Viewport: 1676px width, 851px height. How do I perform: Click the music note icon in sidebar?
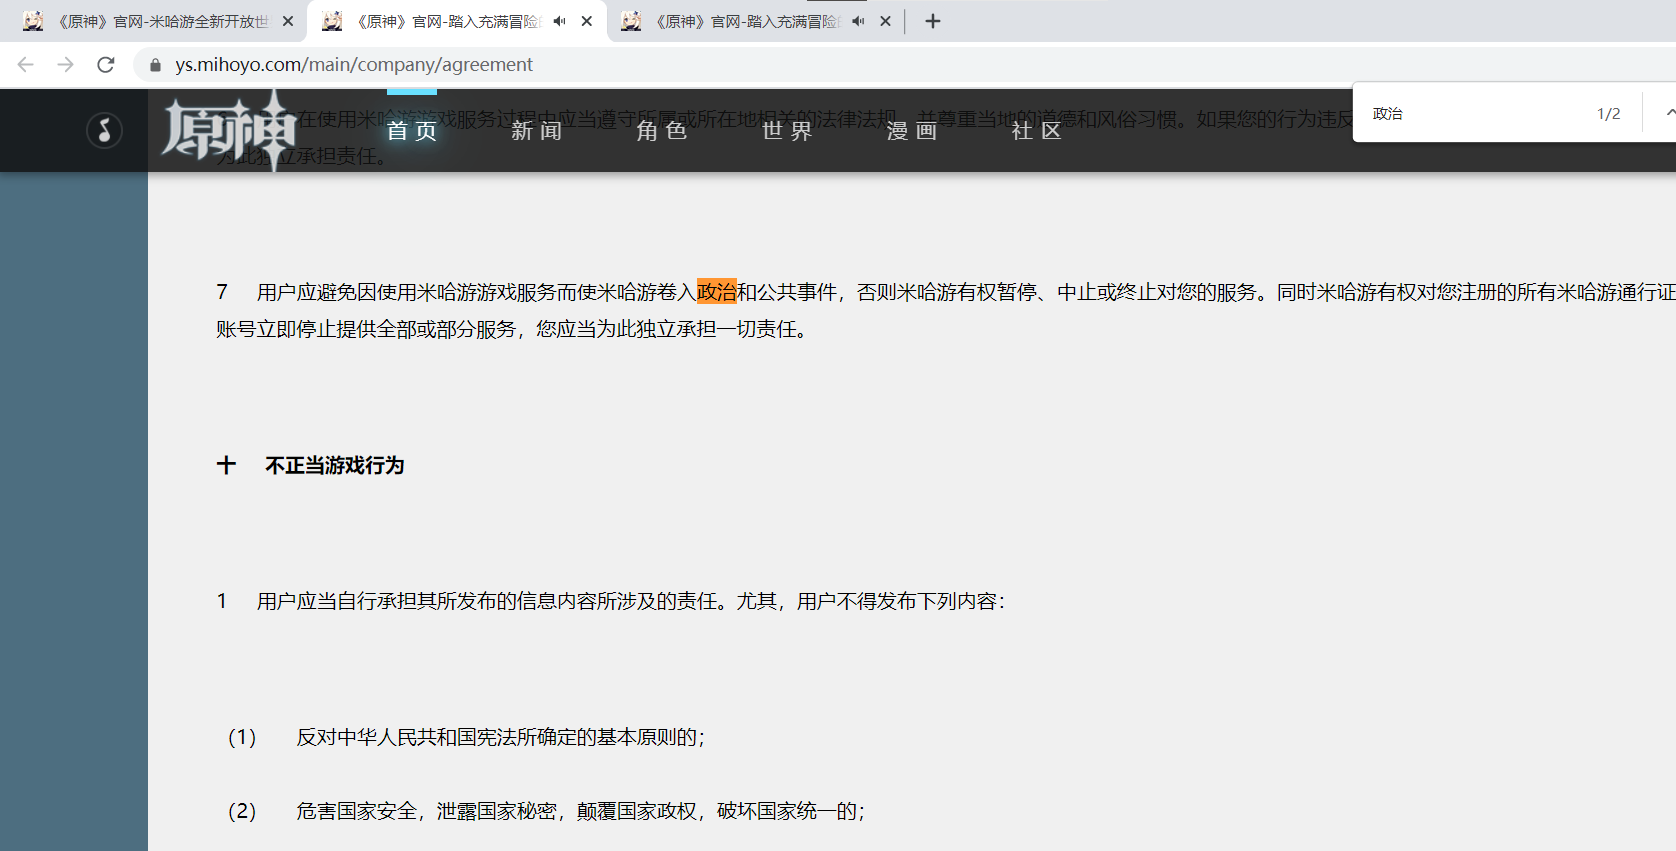coord(104,130)
